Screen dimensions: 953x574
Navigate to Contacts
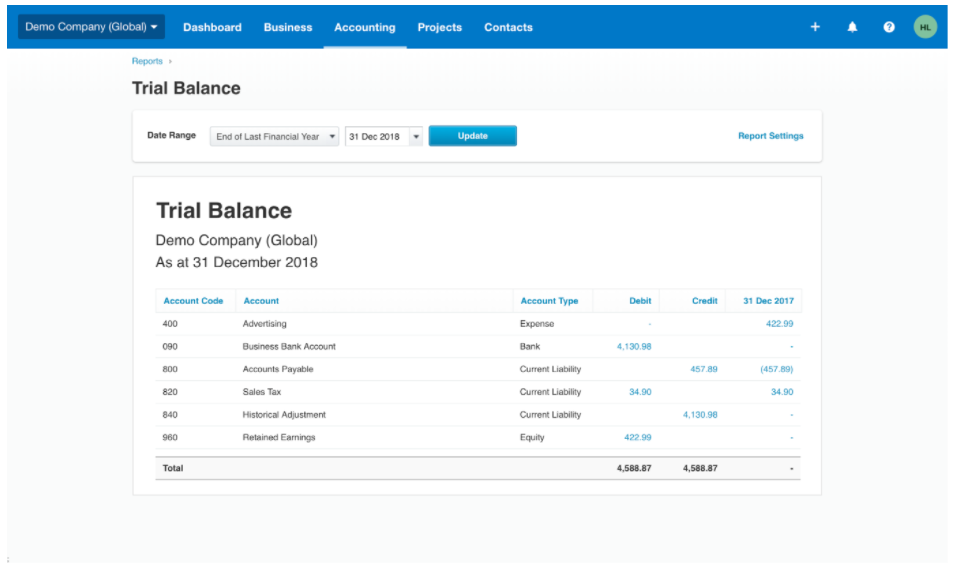508,27
